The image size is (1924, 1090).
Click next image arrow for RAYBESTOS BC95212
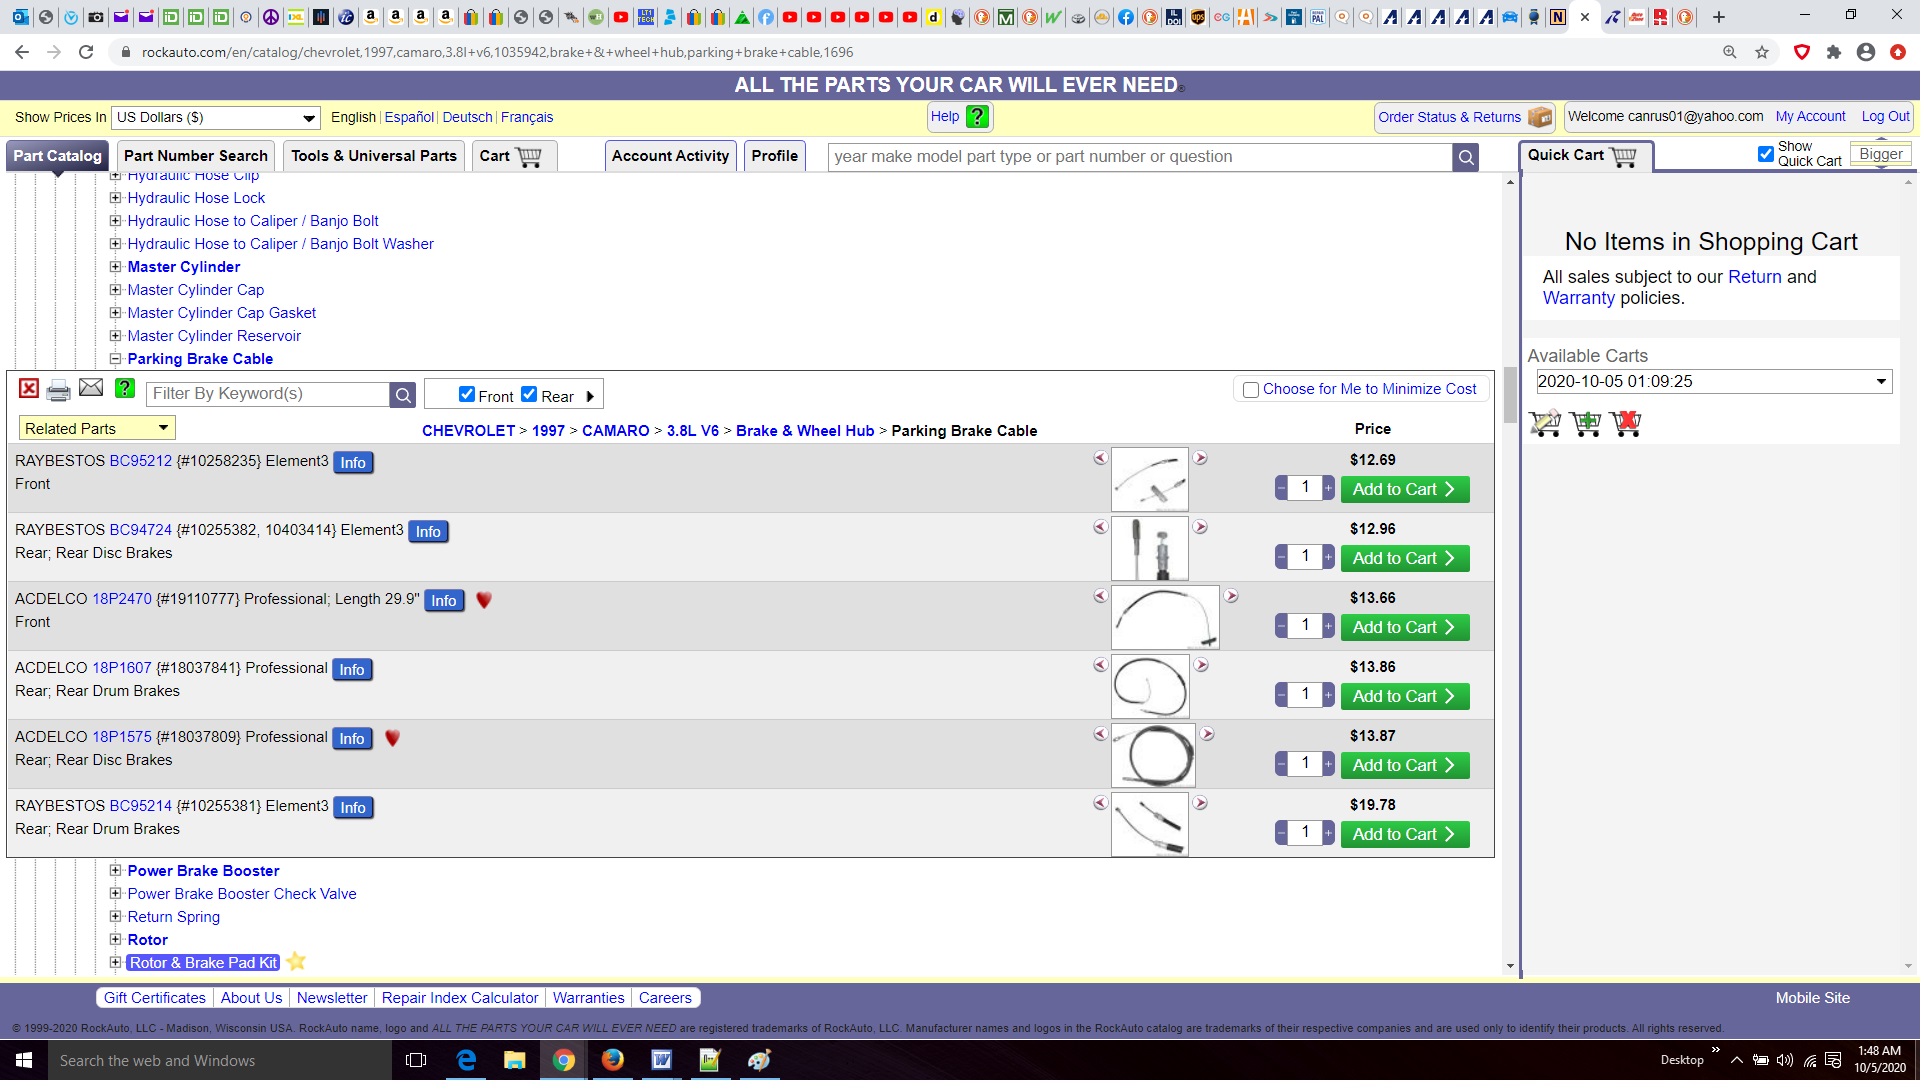(1202, 459)
